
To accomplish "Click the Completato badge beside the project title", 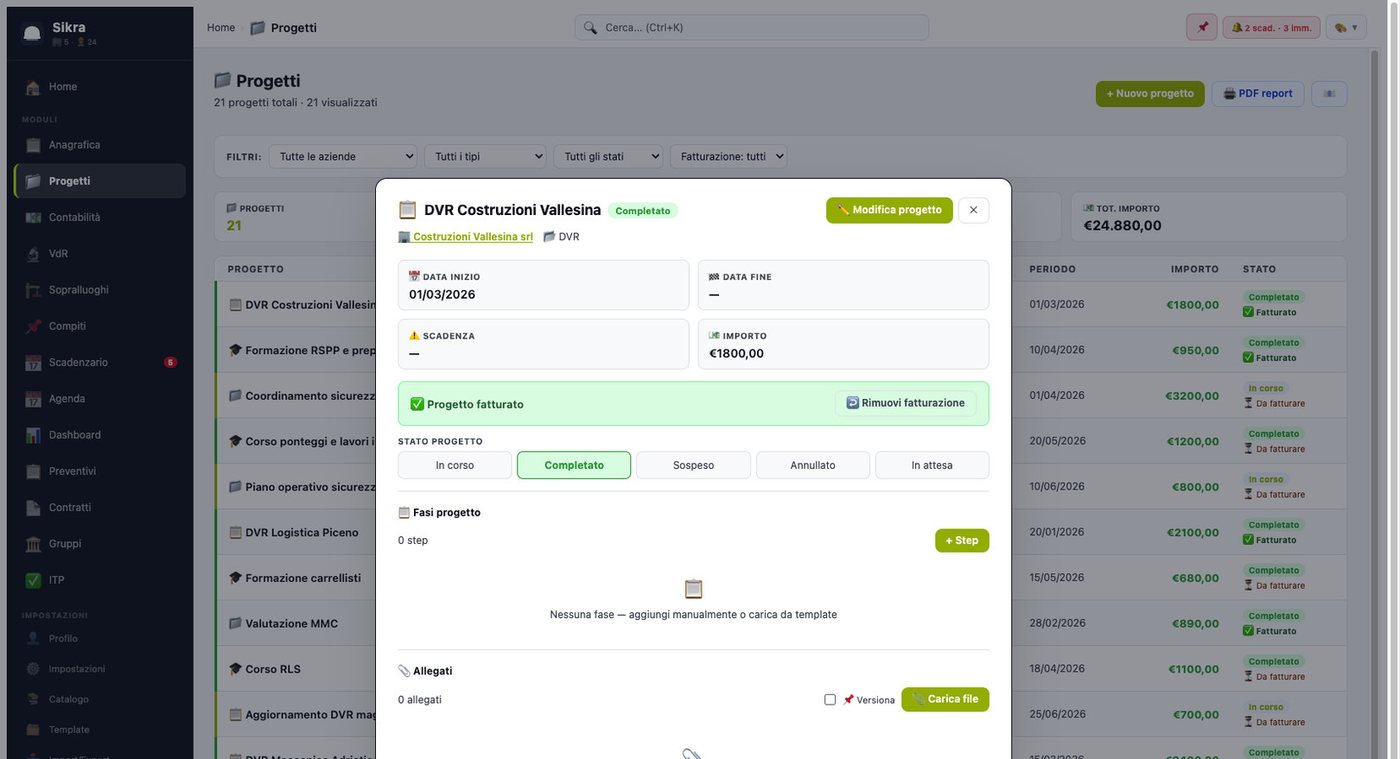I will [643, 211].
